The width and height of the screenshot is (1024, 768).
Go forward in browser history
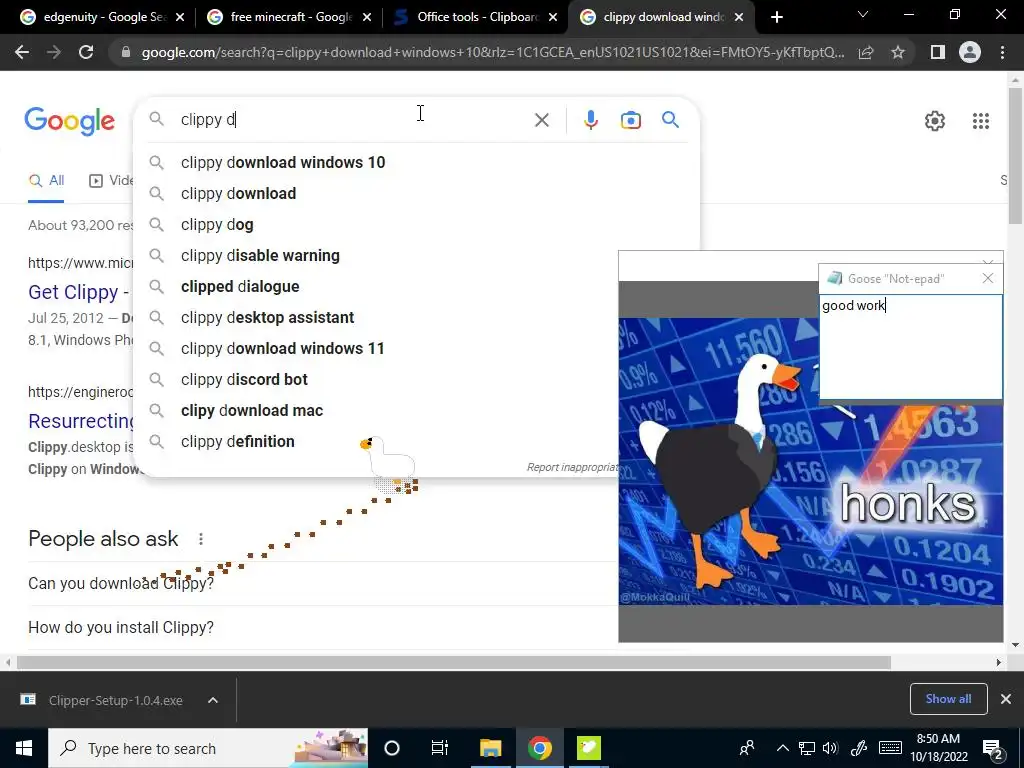54,52
